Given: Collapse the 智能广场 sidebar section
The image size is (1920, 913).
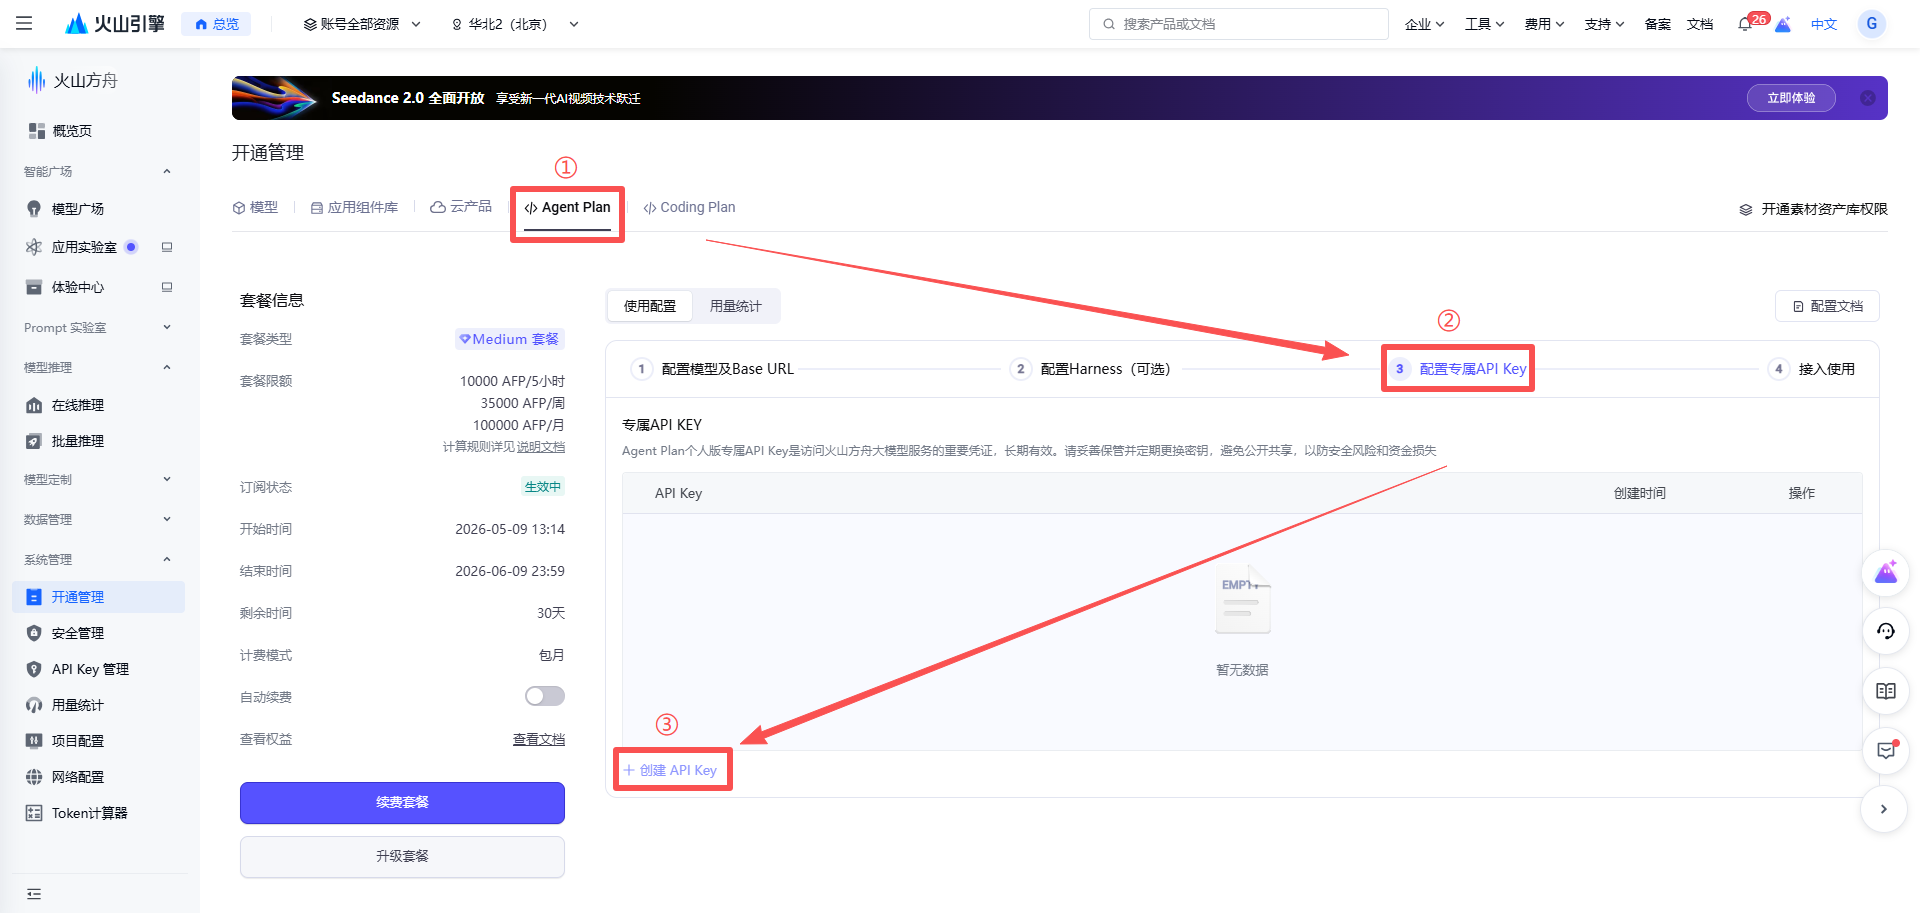Looking at the screenshot, I should click(x=98, y=171).
